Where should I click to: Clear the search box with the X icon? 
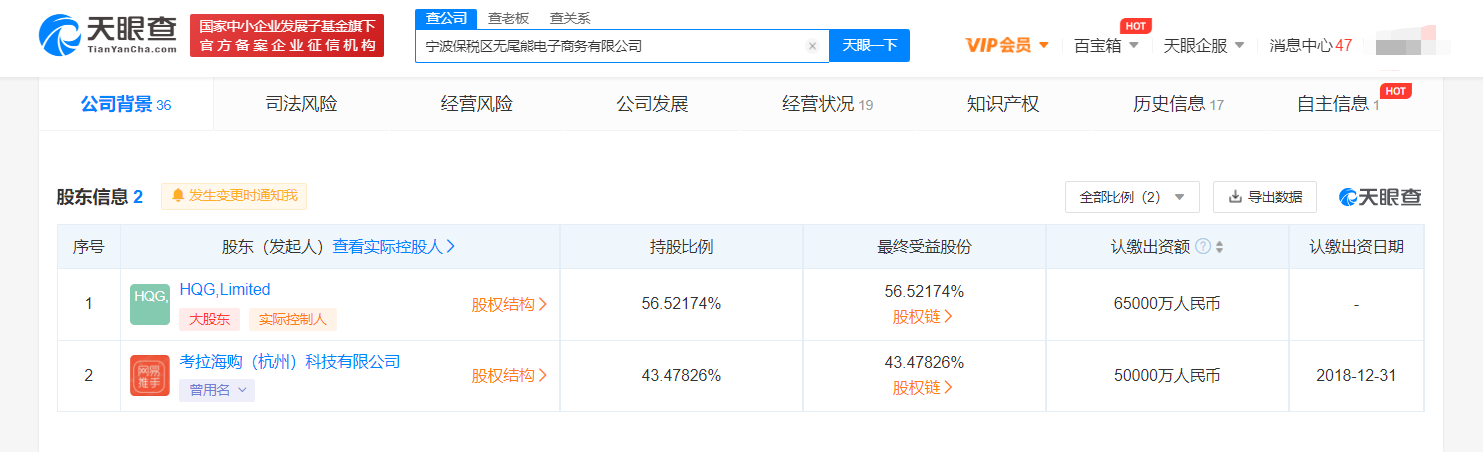[812, 46]
